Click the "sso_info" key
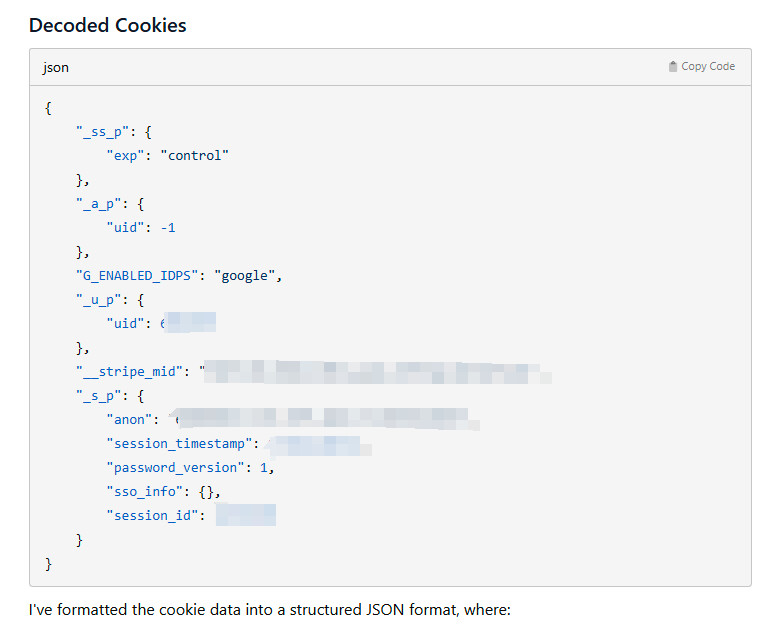784x625 pixels. pos(144,492)
